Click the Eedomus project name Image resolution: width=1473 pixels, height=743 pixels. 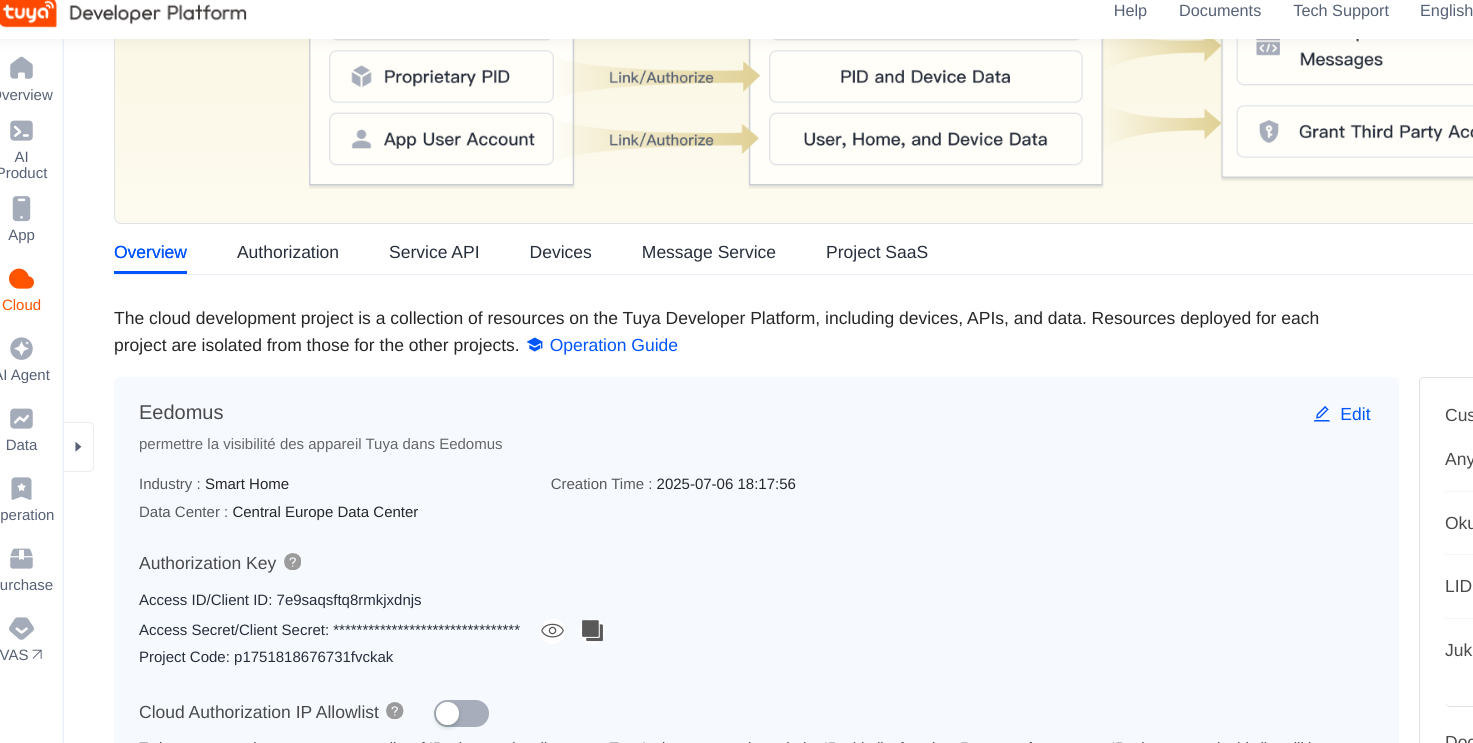[x=181, y=412]
